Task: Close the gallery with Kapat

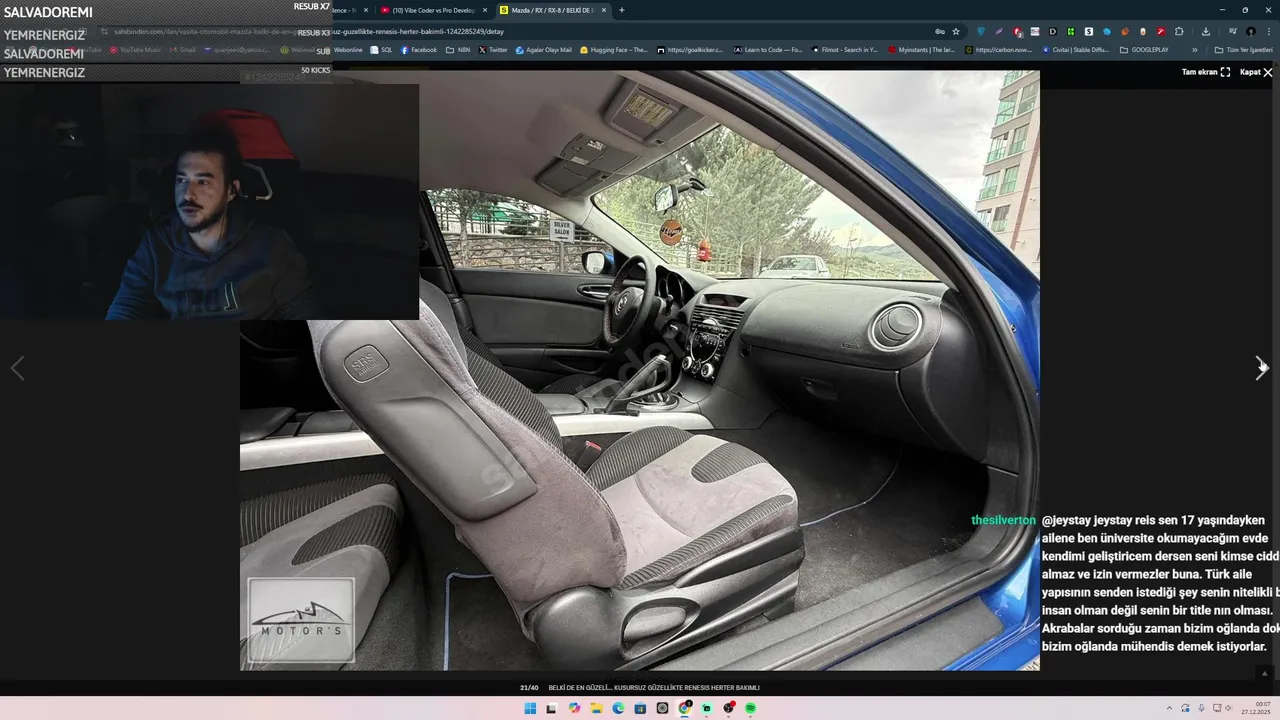Action: (1256, 72)
